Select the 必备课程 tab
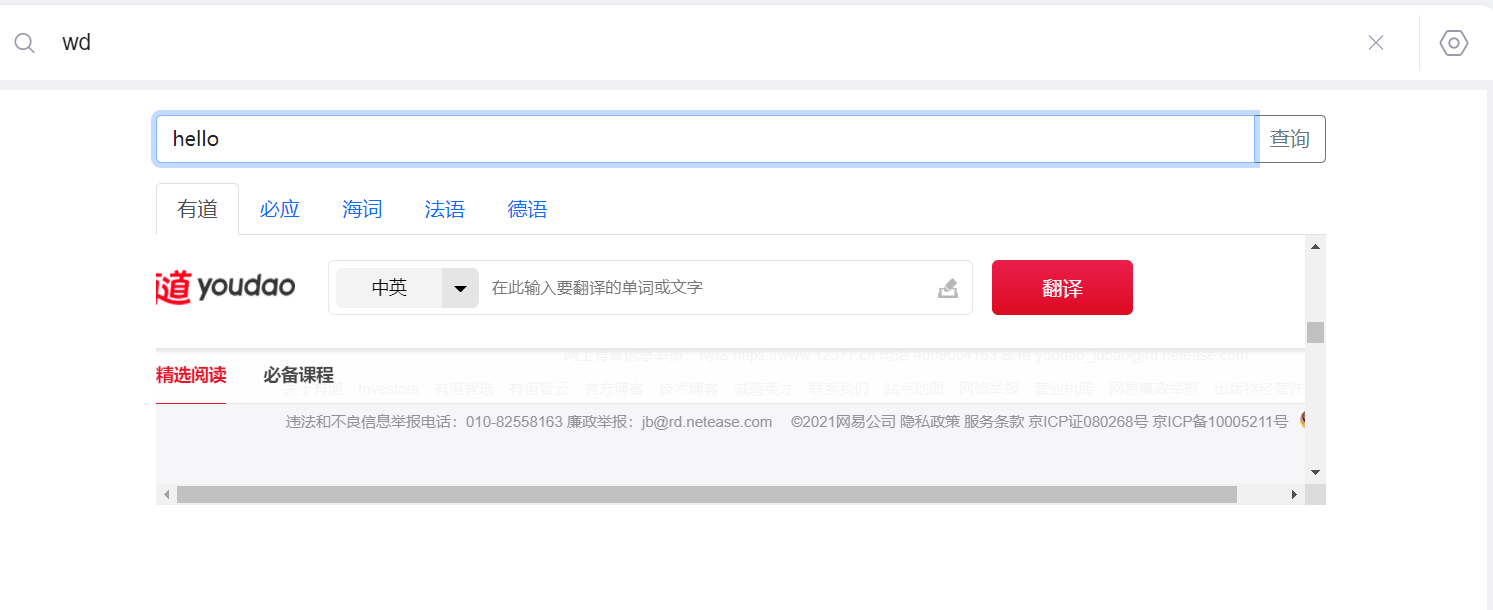This screenshot has width=1493, height=610. point(298,375)
